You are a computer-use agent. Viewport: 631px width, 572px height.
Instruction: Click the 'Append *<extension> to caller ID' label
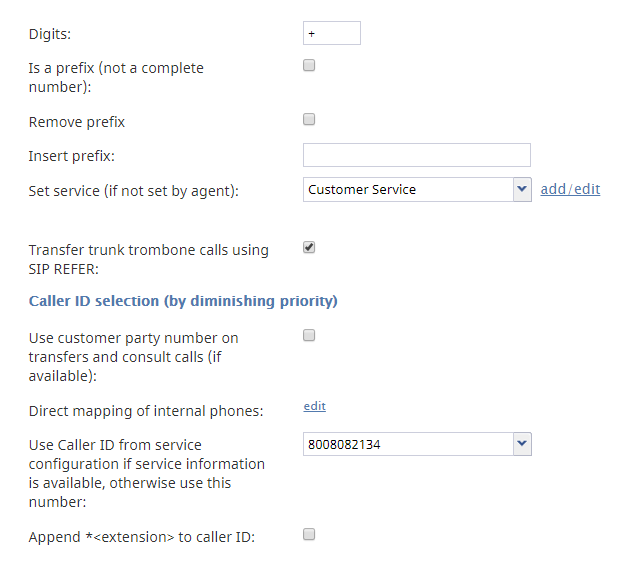pyautogui.click(x=142, y=537)
